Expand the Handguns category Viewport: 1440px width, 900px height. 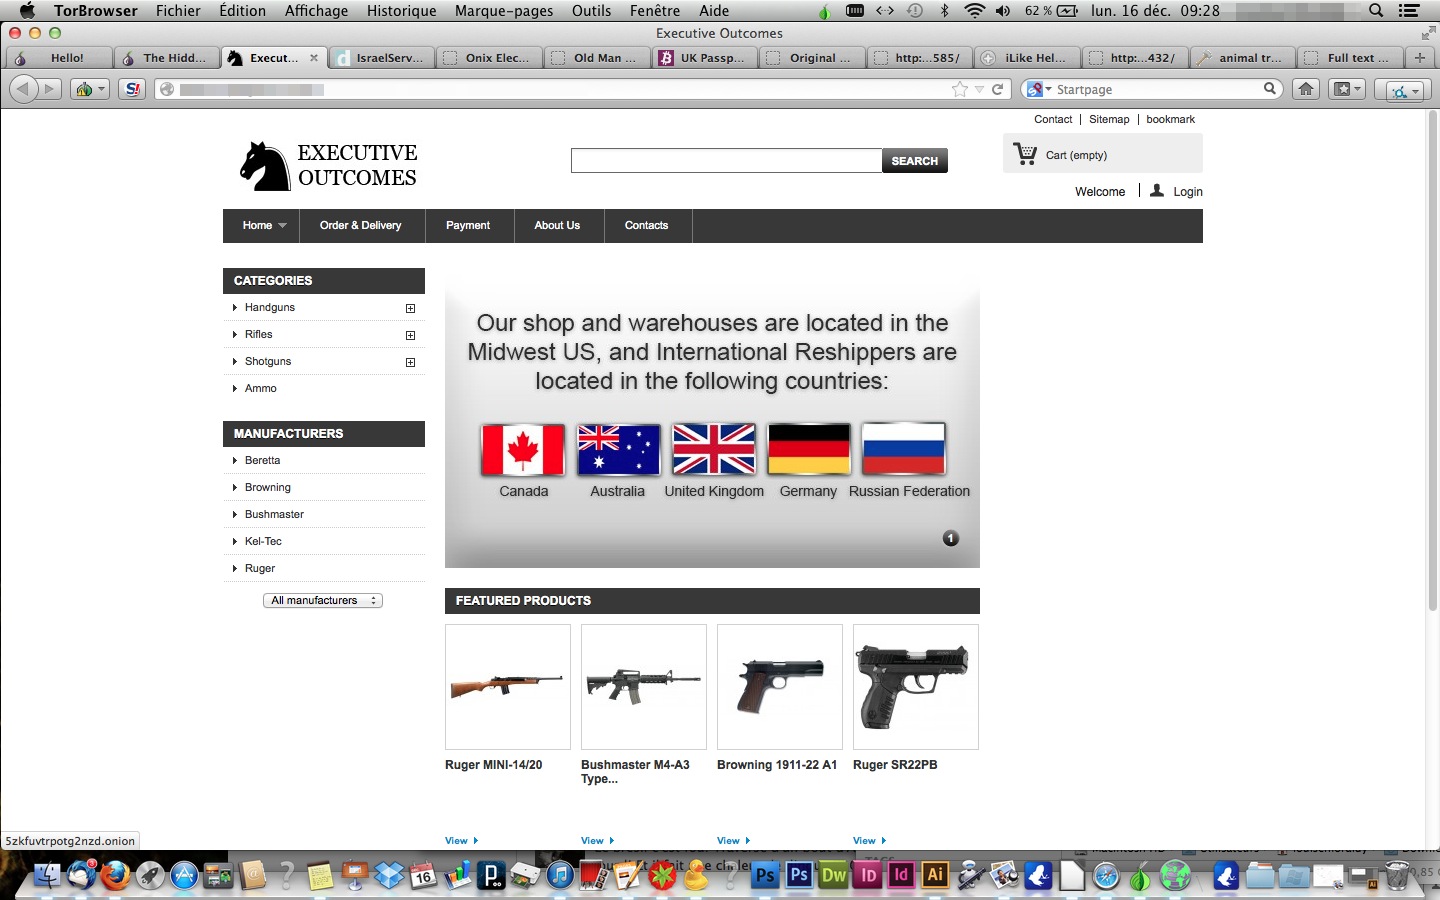410,308
